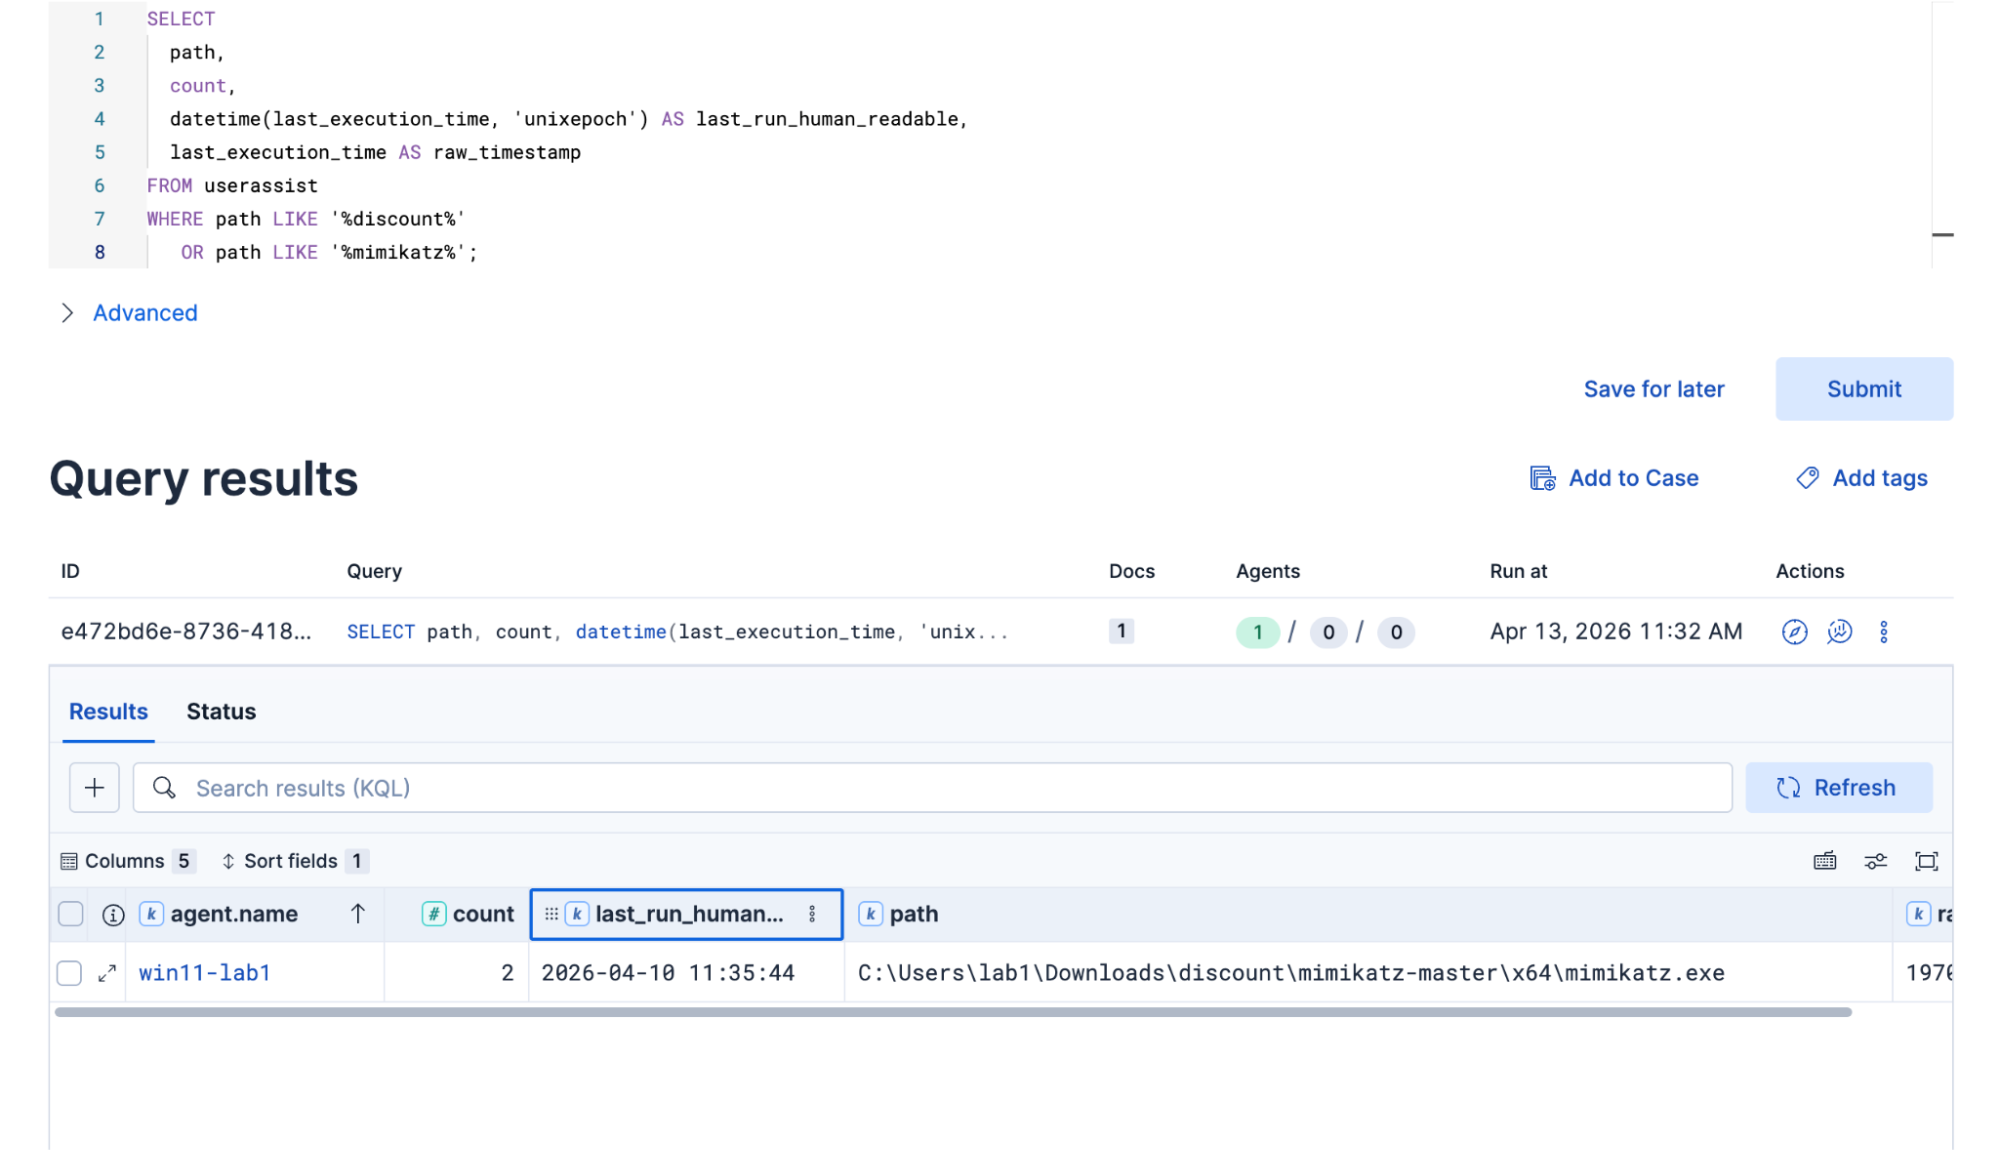This screenshot has height=1150, width=1999.
Task: Click the Run at date Apr 13, 2026
Action: tap(1616, 632)
